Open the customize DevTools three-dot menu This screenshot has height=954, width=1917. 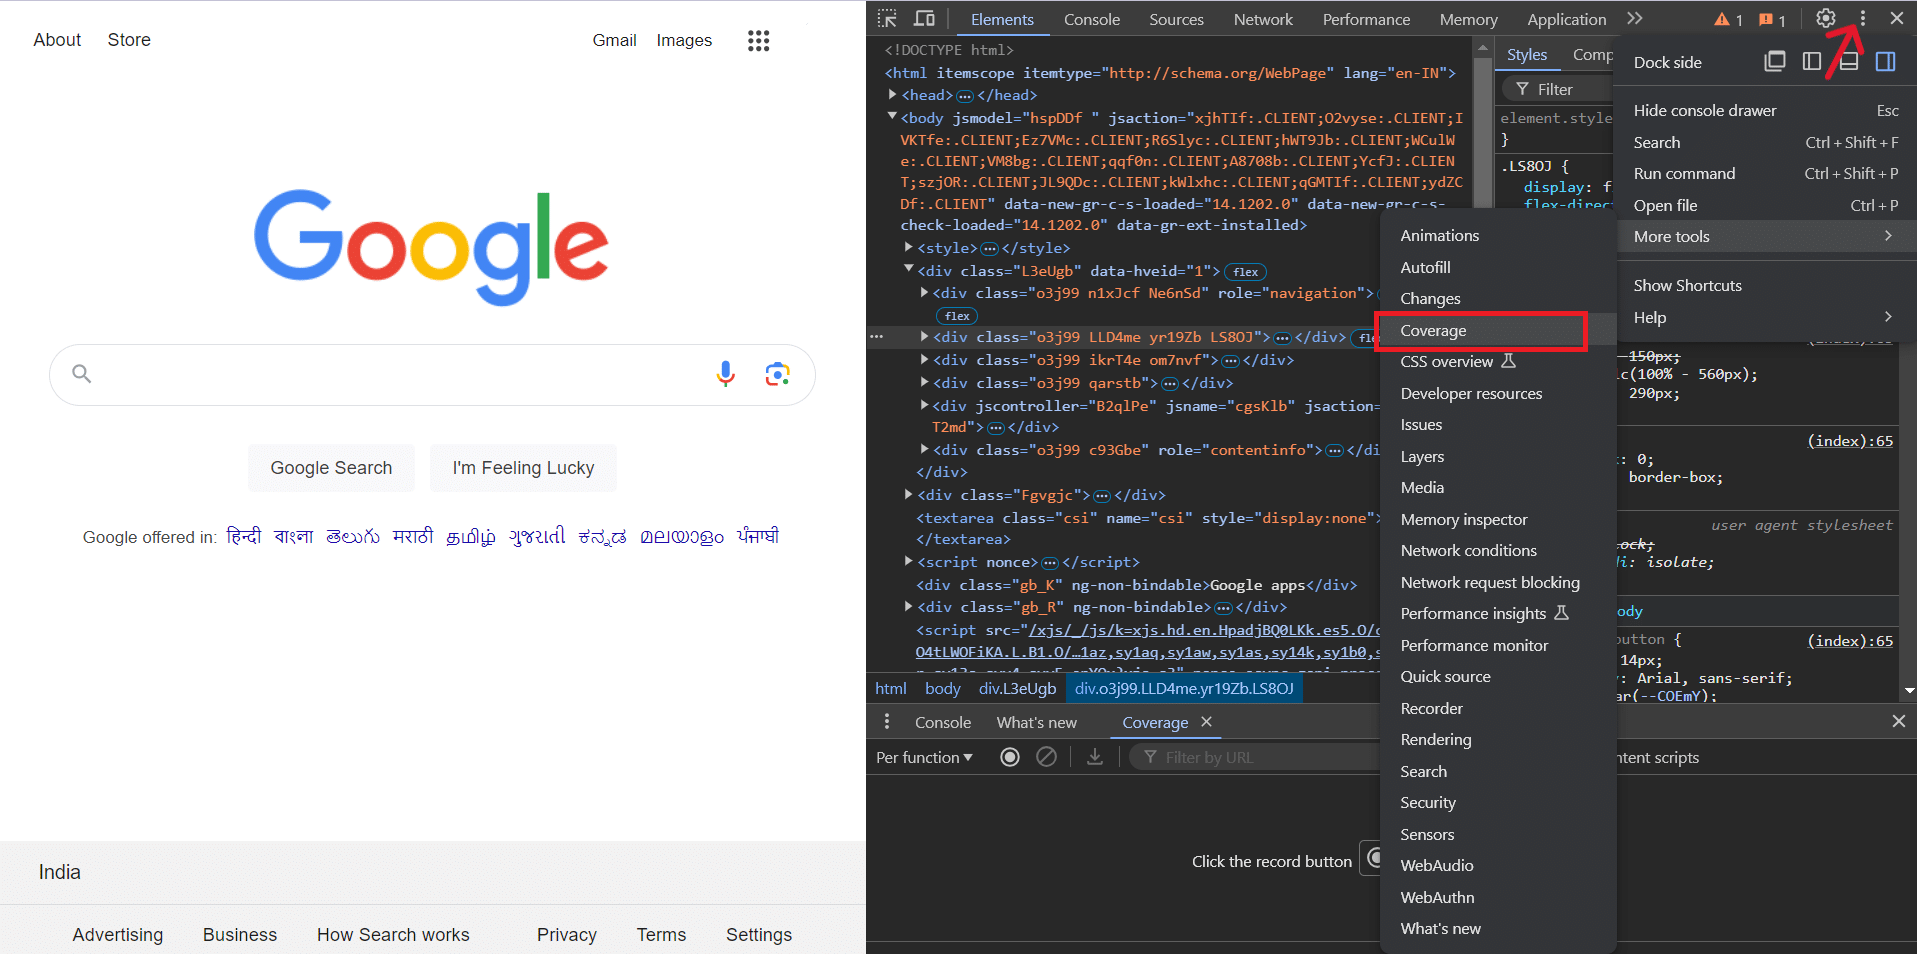1862,18
